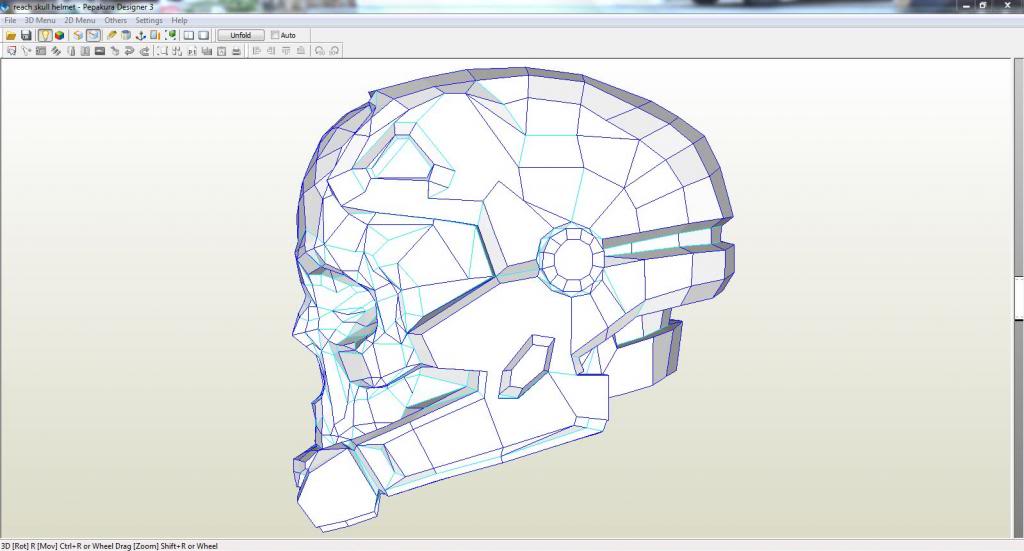Click the Save floppy disk icon
The height and width of the screenshot is (551, 1024).
coord(26,35)
